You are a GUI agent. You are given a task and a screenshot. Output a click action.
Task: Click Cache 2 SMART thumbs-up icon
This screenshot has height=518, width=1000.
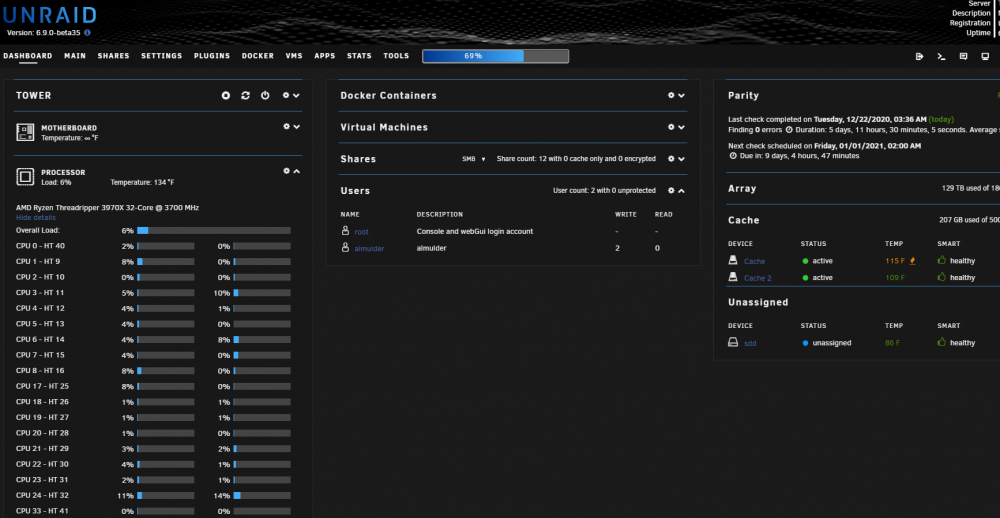pyautogui.click(x=941, y=277)
